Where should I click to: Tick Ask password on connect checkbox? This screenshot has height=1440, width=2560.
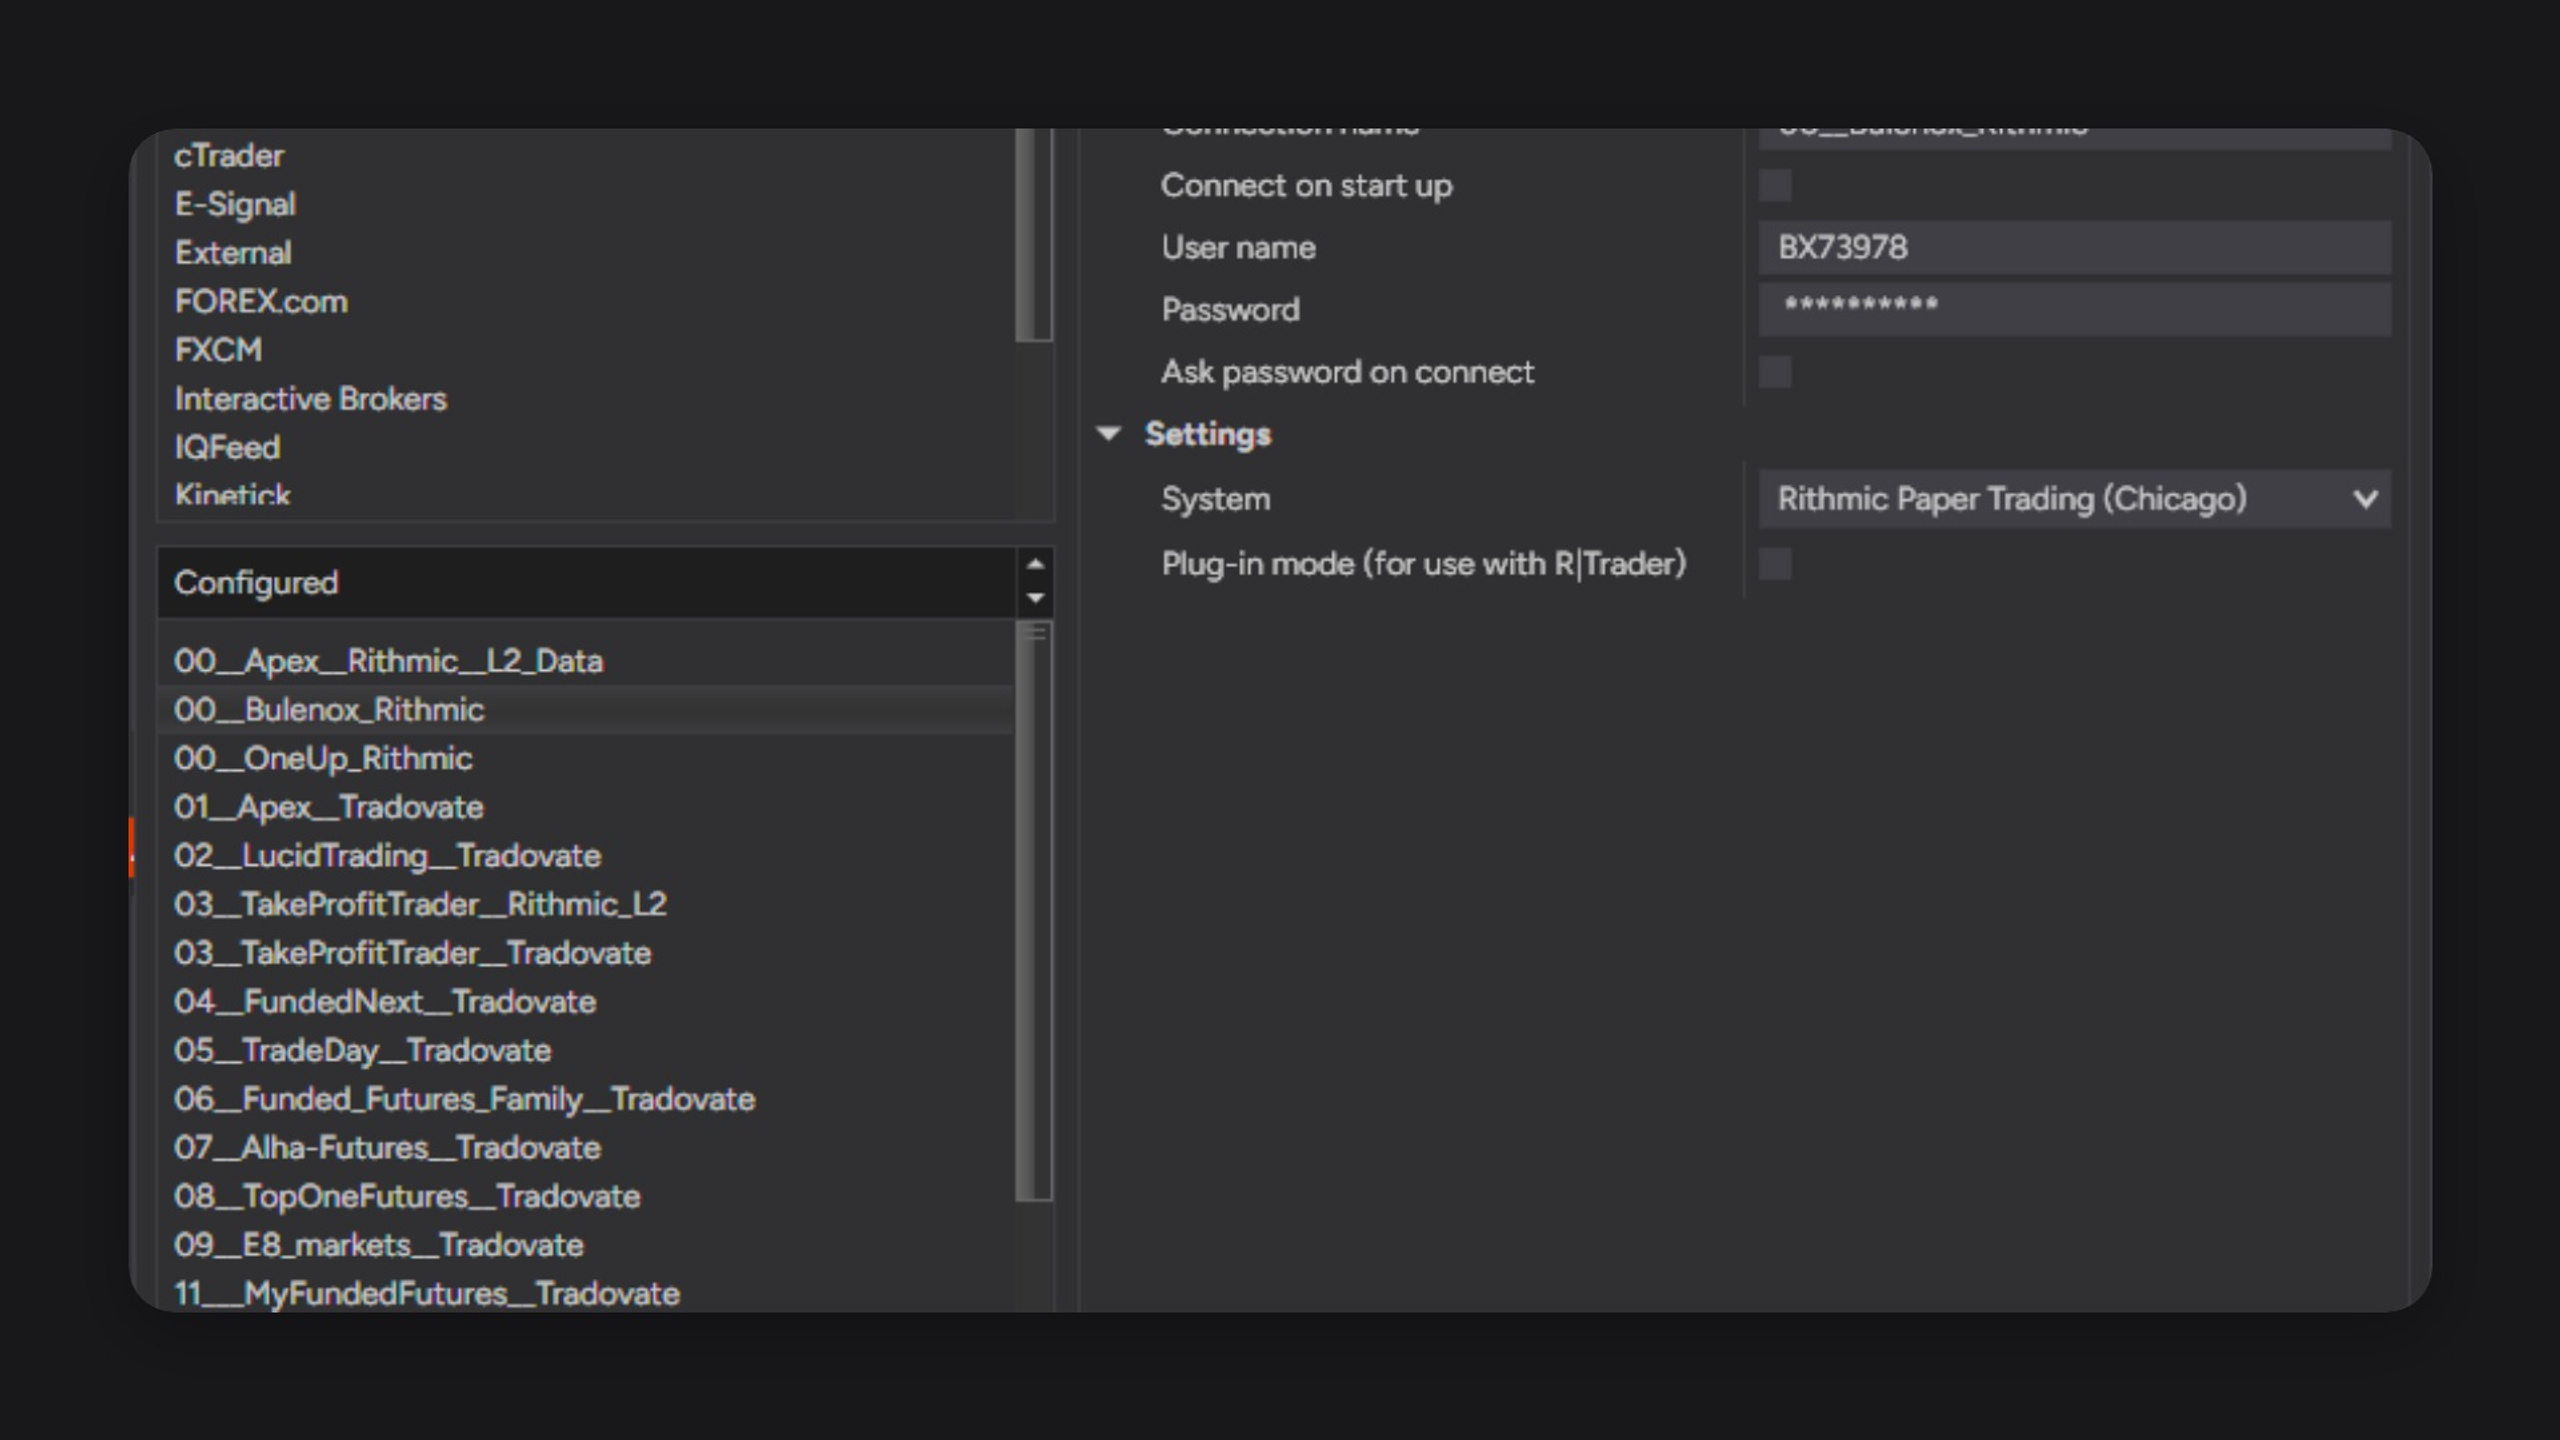click(1775, 372)
